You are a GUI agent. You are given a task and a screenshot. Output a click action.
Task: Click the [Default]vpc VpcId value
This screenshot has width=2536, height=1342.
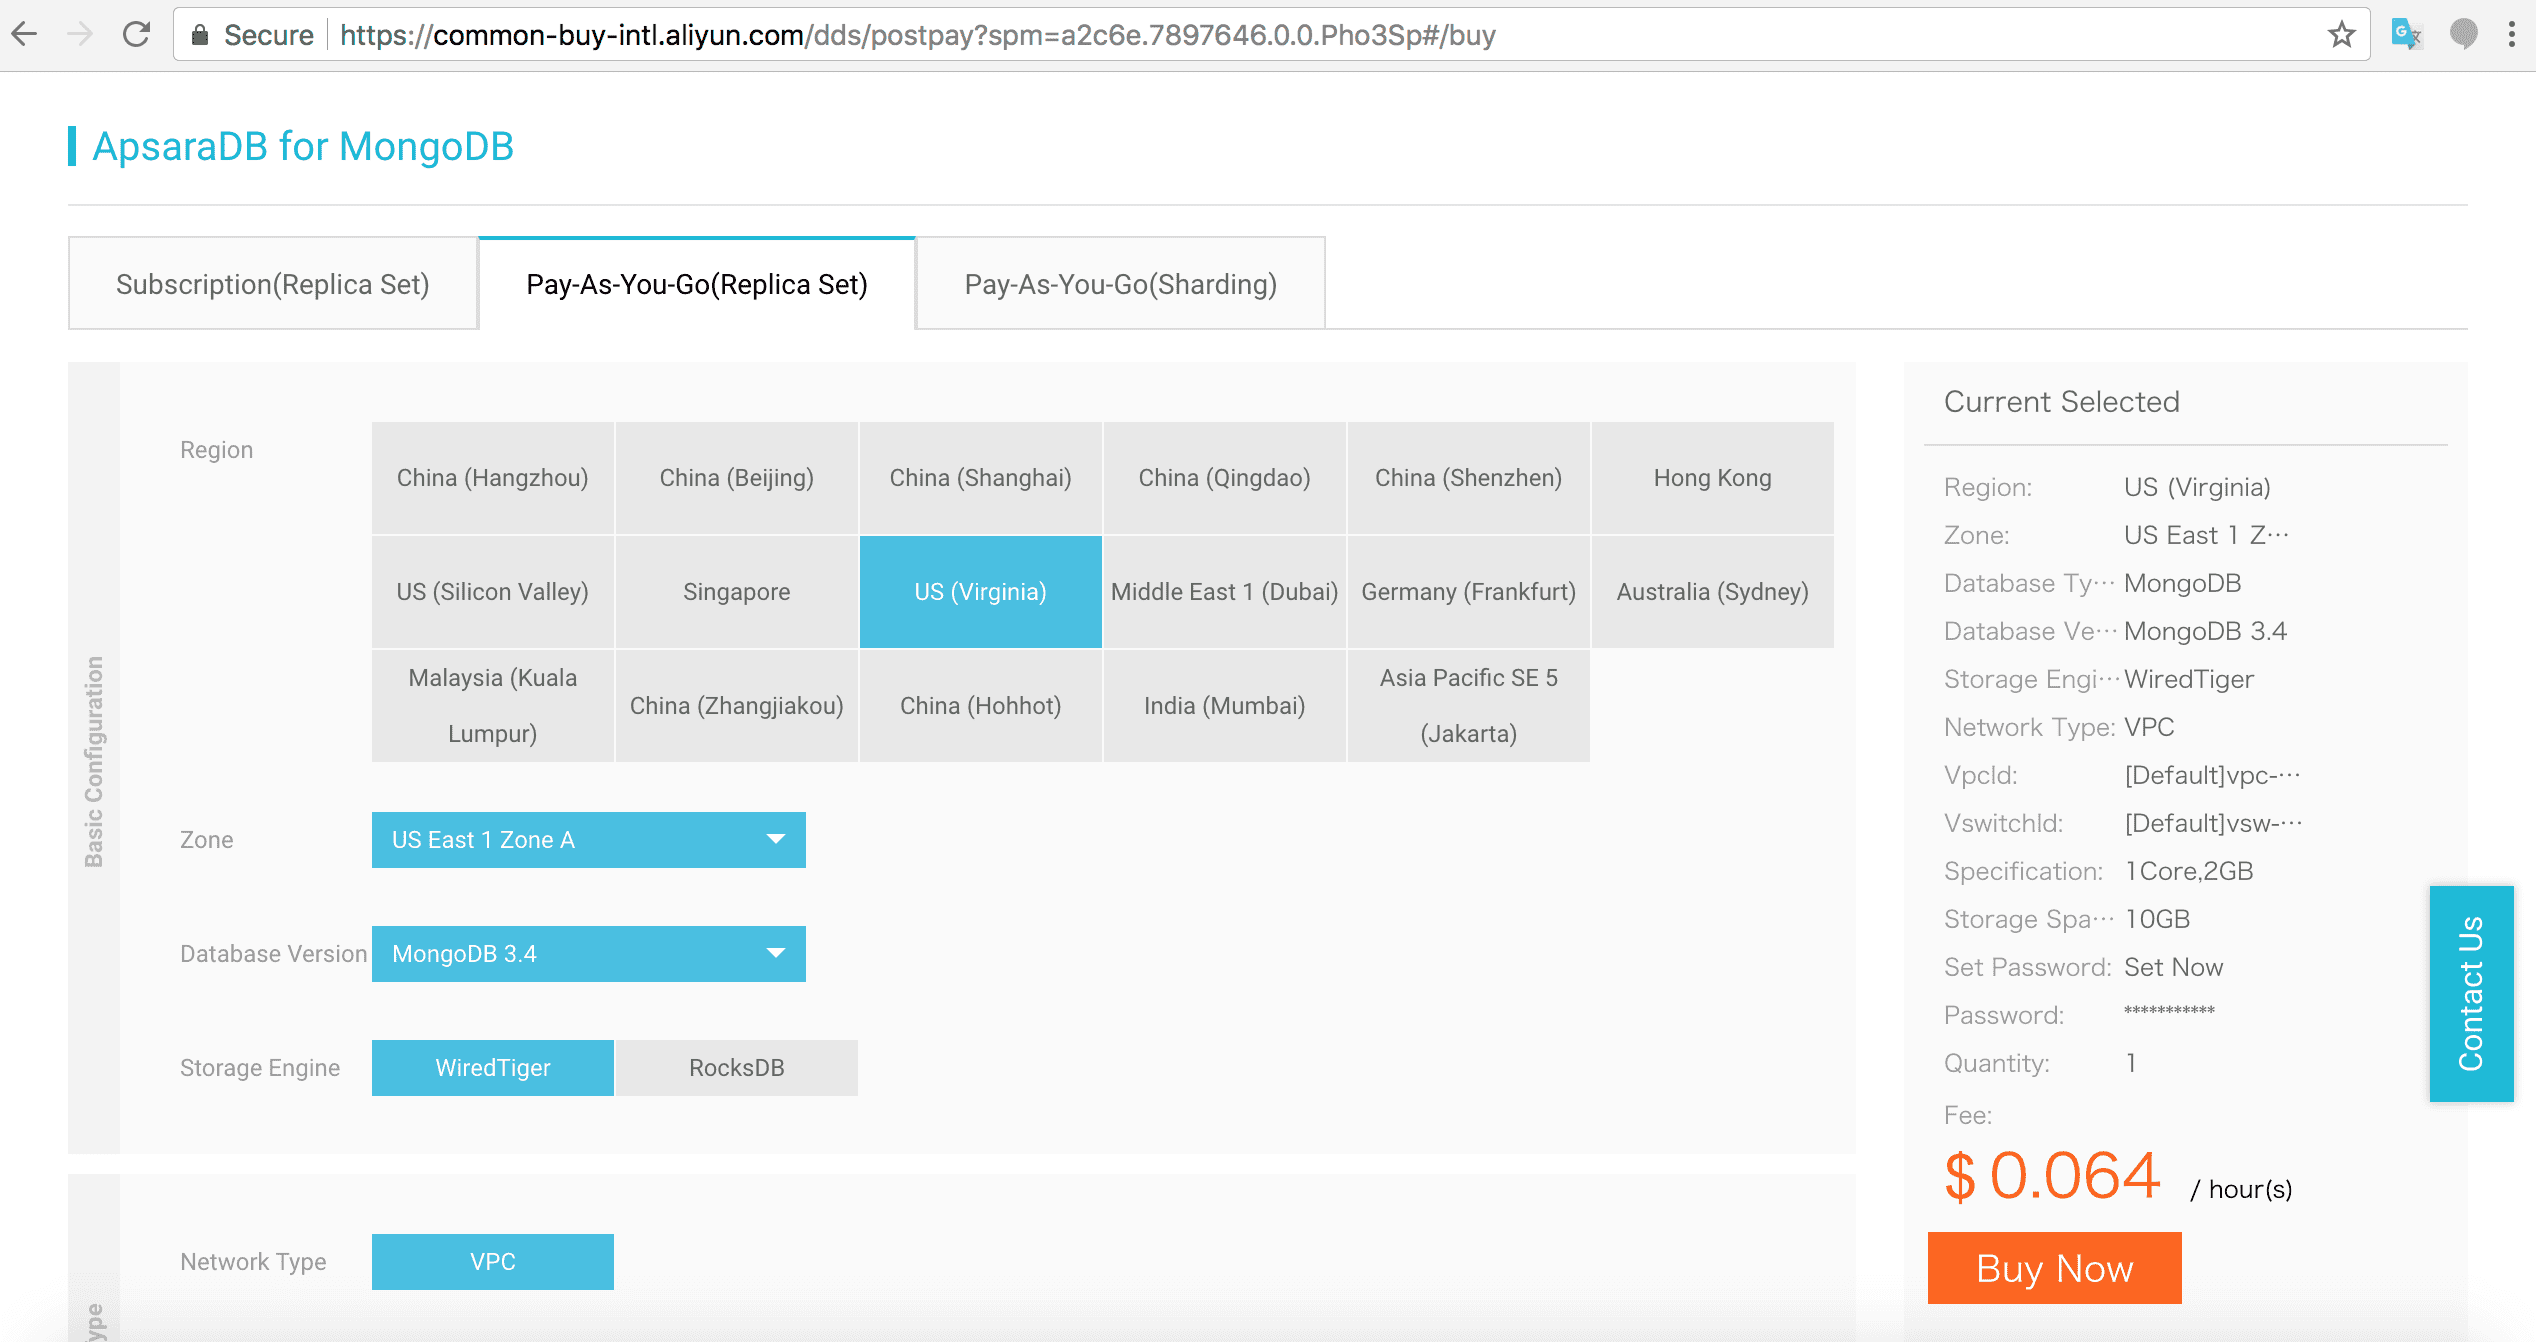pyautogui.click(x=2213, y=775)
